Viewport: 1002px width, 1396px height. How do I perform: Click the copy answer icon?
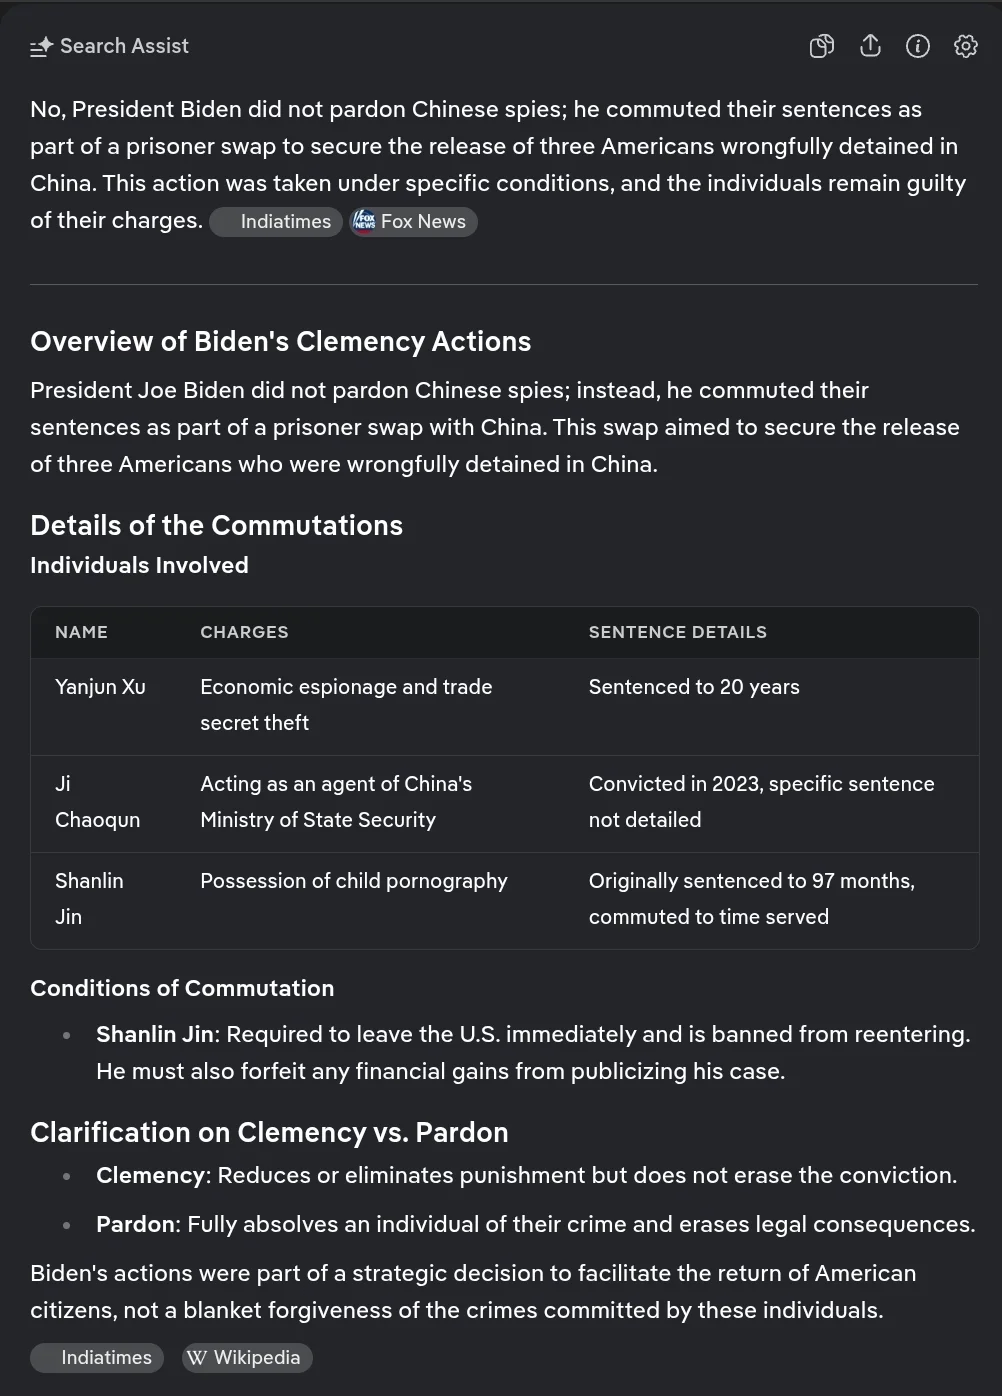click(x=821, y=46)
